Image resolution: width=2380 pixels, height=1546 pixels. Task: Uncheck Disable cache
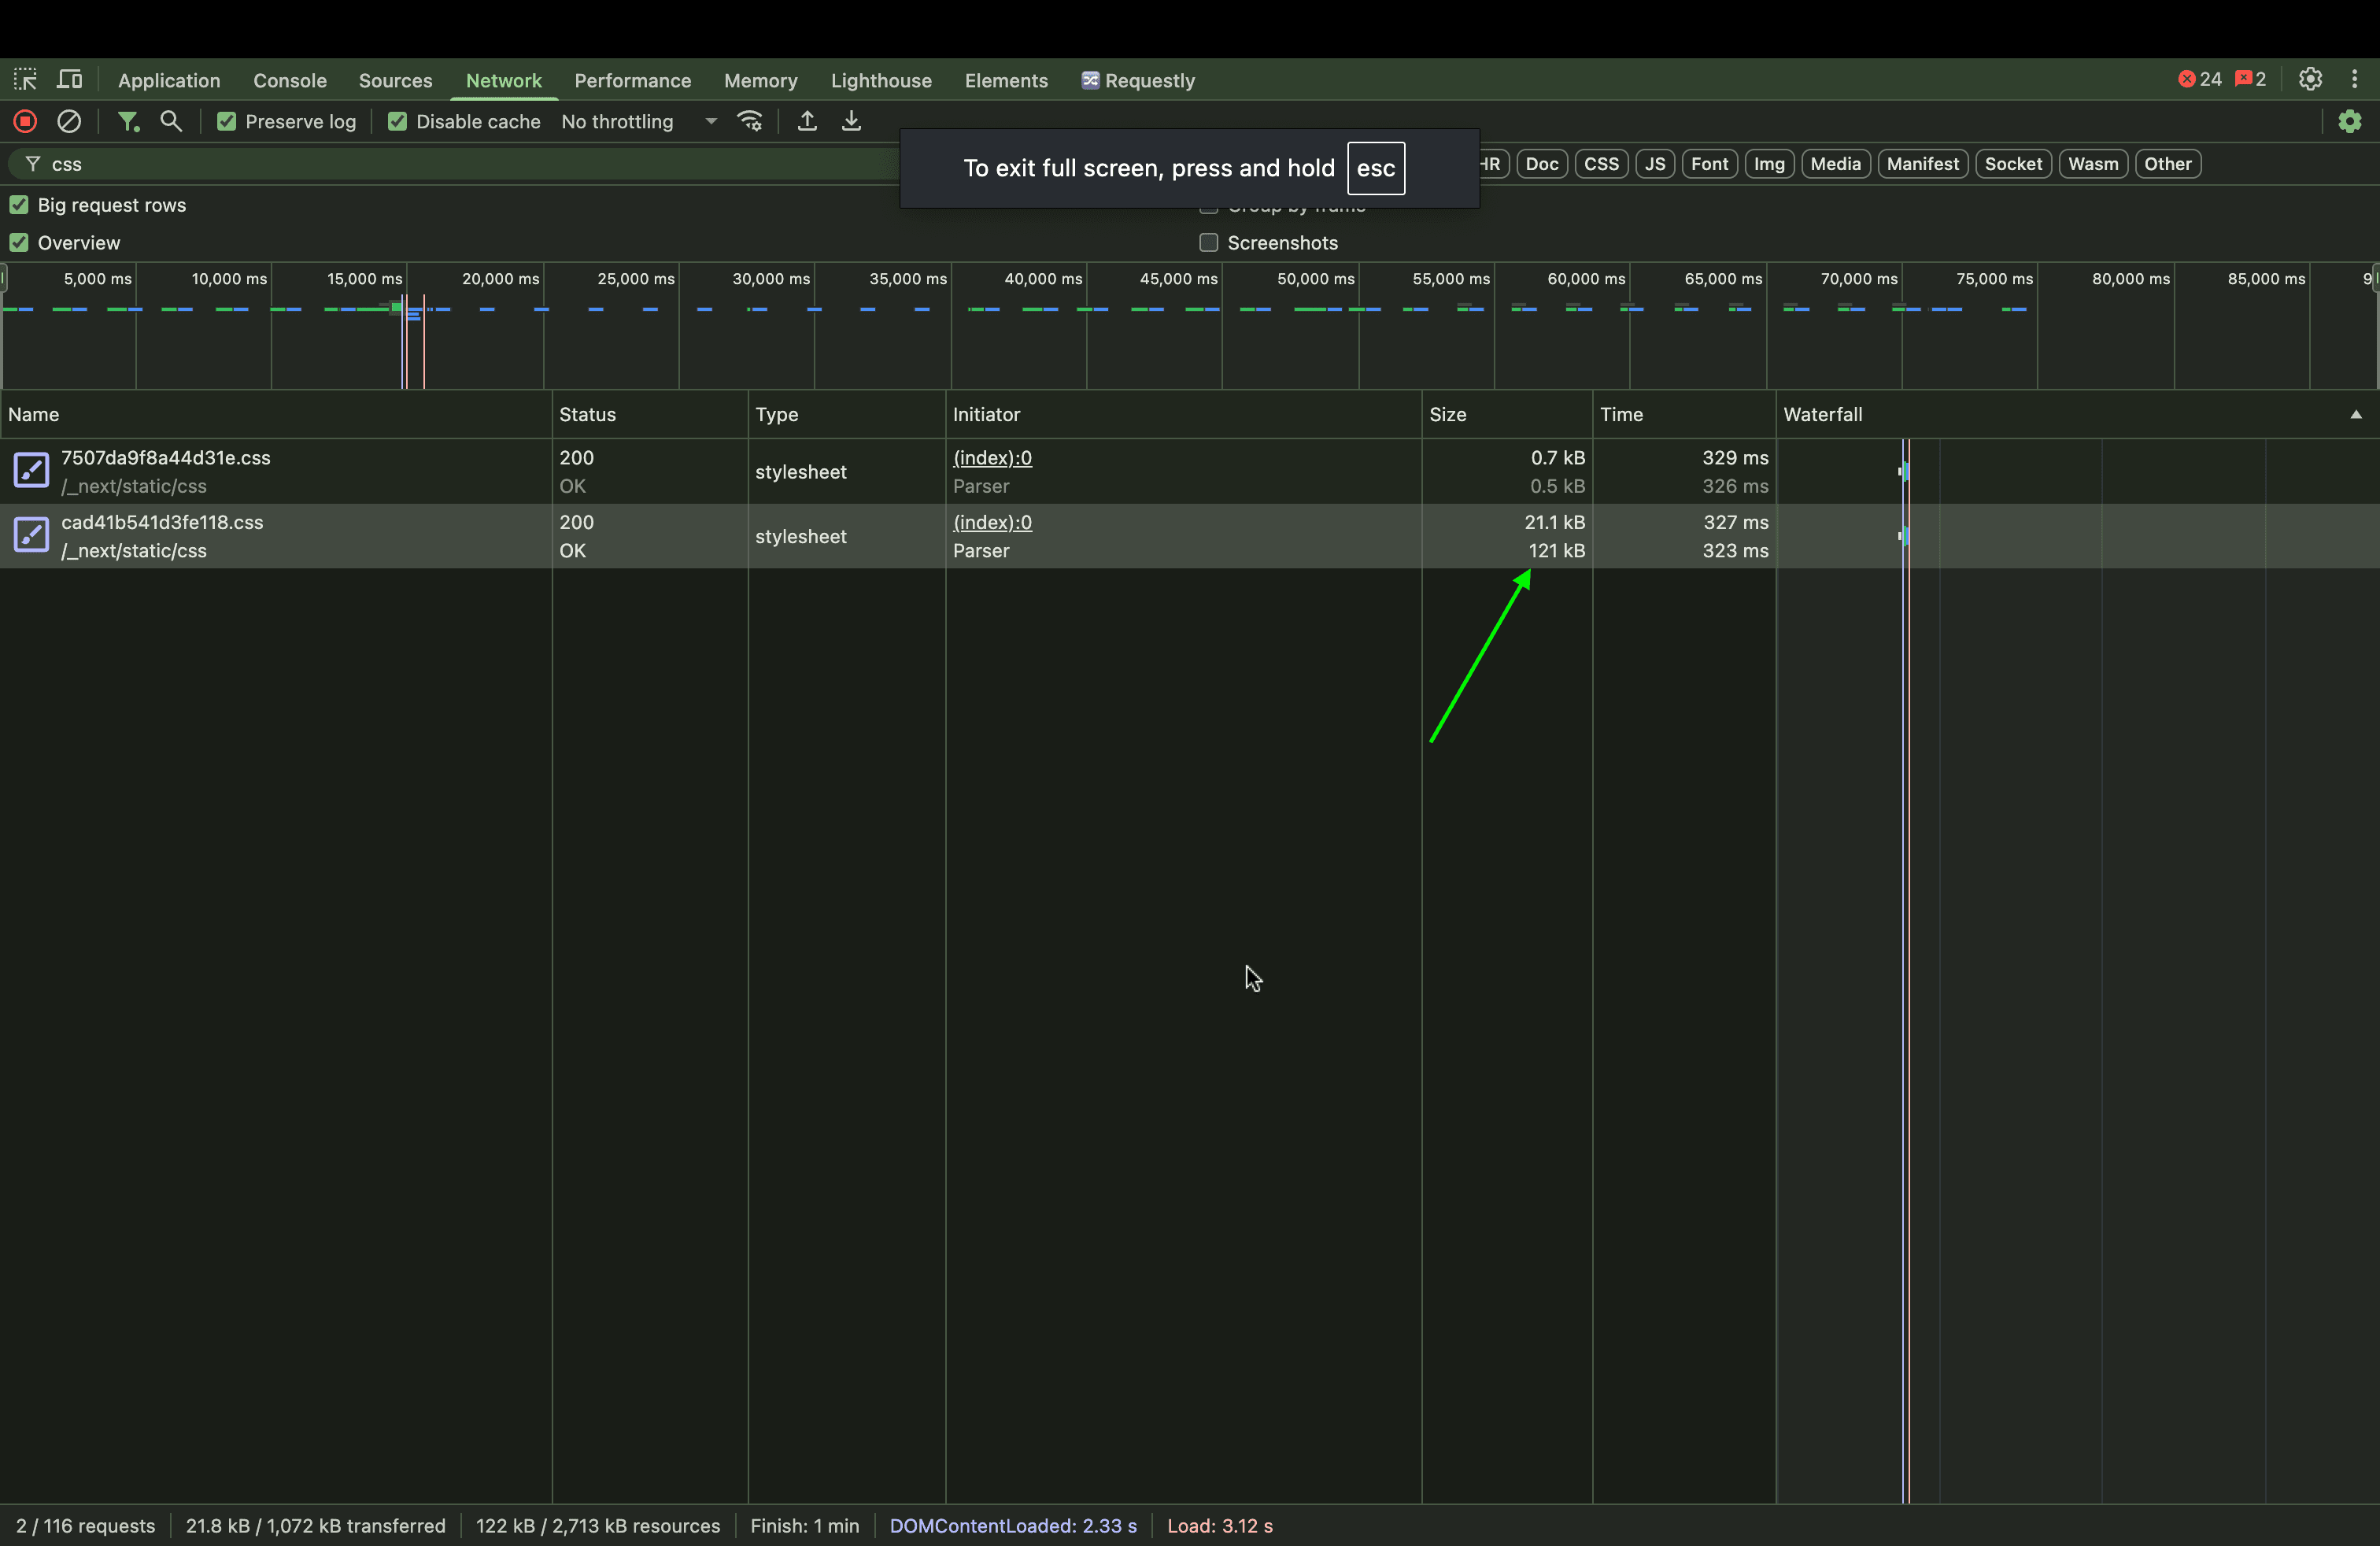click(398, 121)
